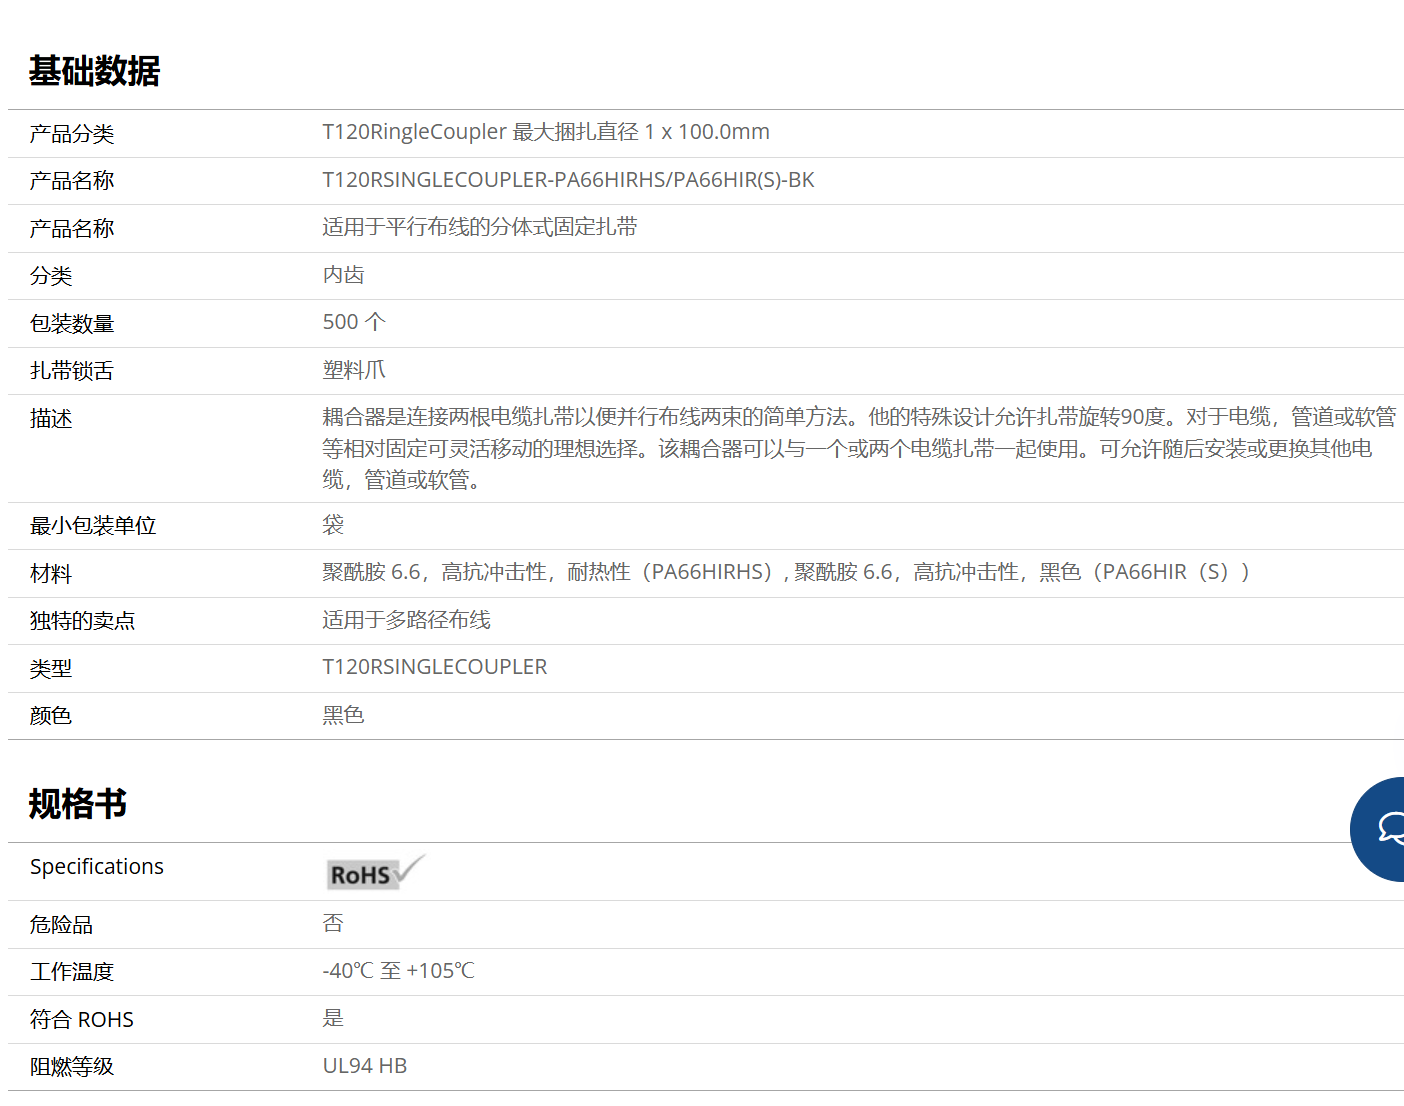Viewport: 1404px width, 1106px height.
Task: Click product name T120RSINGLECOUPLER-PA66HIRHS/PA66HIR(S)-BK
Action: click(x=568, y=180)
